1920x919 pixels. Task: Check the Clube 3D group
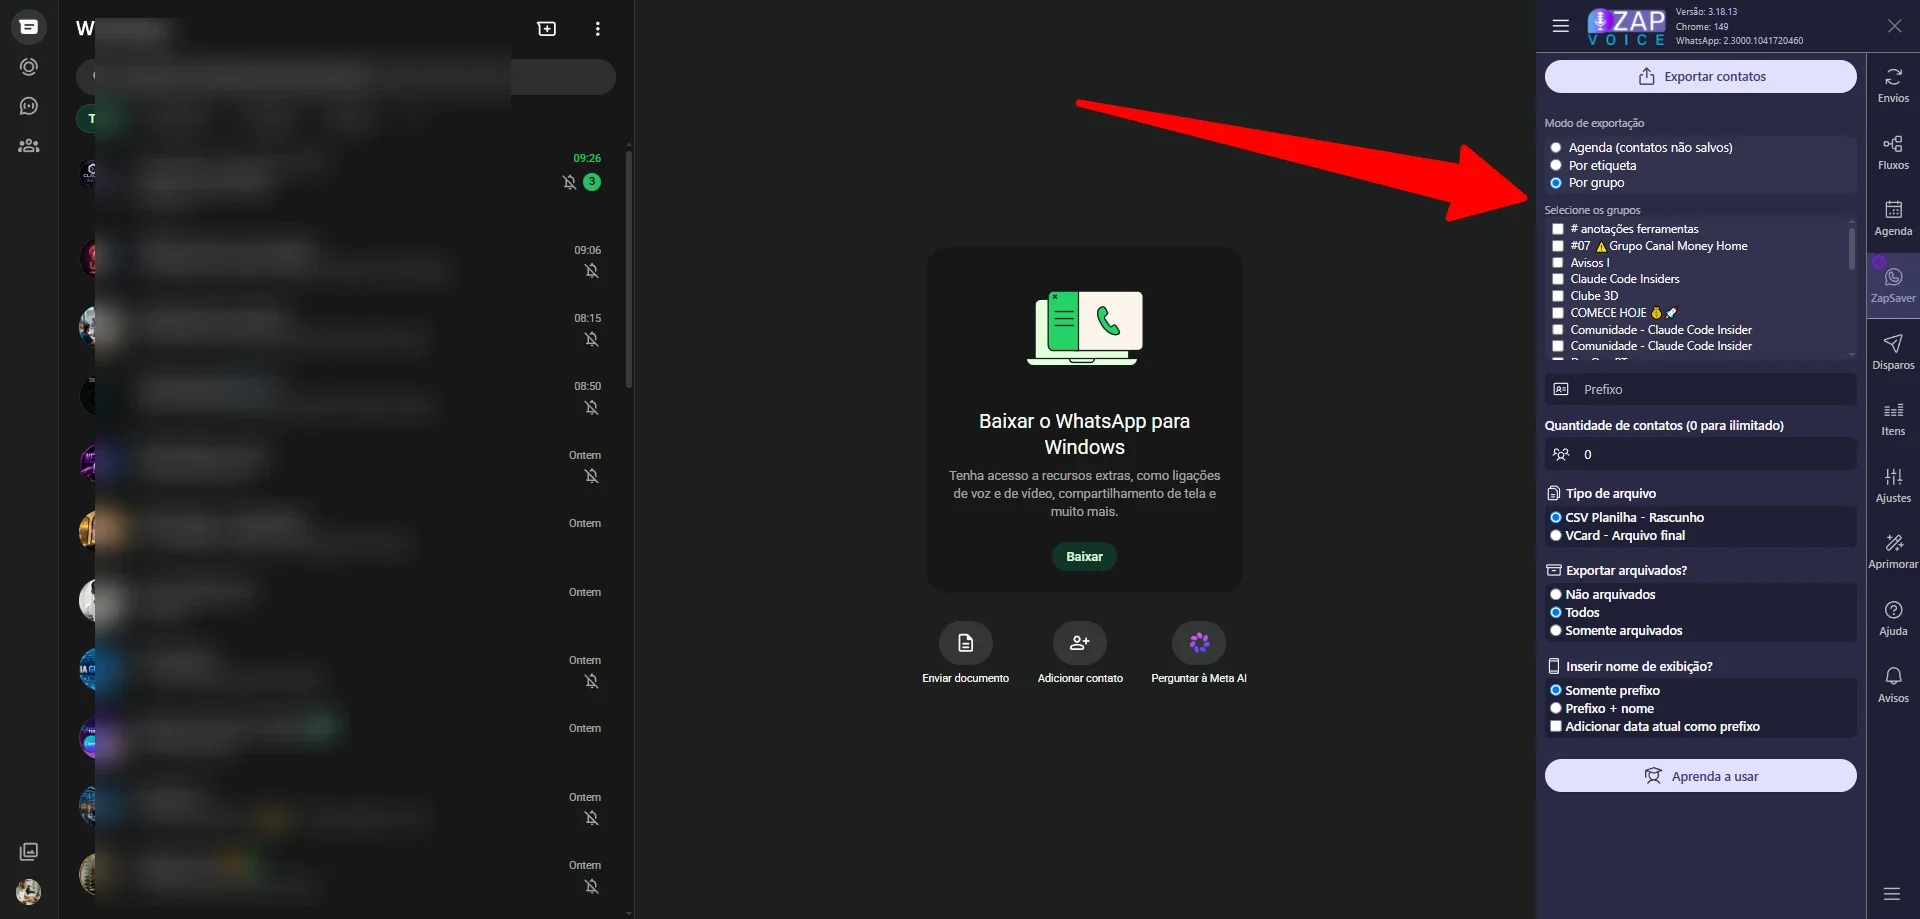[x=1557, y=296]
